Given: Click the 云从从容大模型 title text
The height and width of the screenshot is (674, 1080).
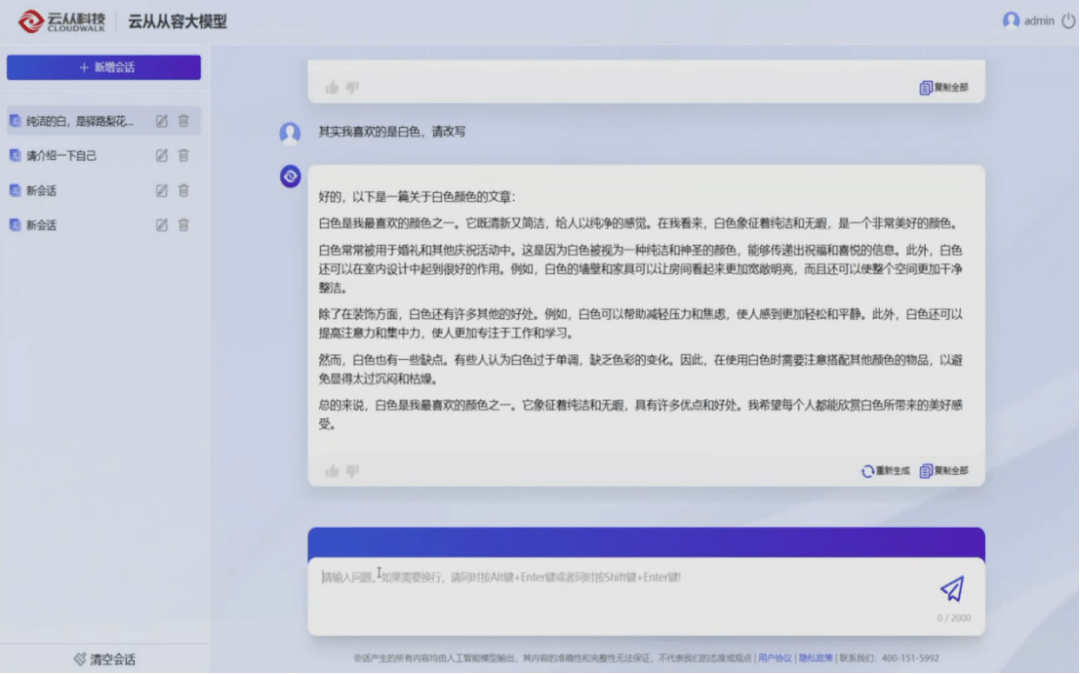Looking at the screenshot, I should (178, 21).
